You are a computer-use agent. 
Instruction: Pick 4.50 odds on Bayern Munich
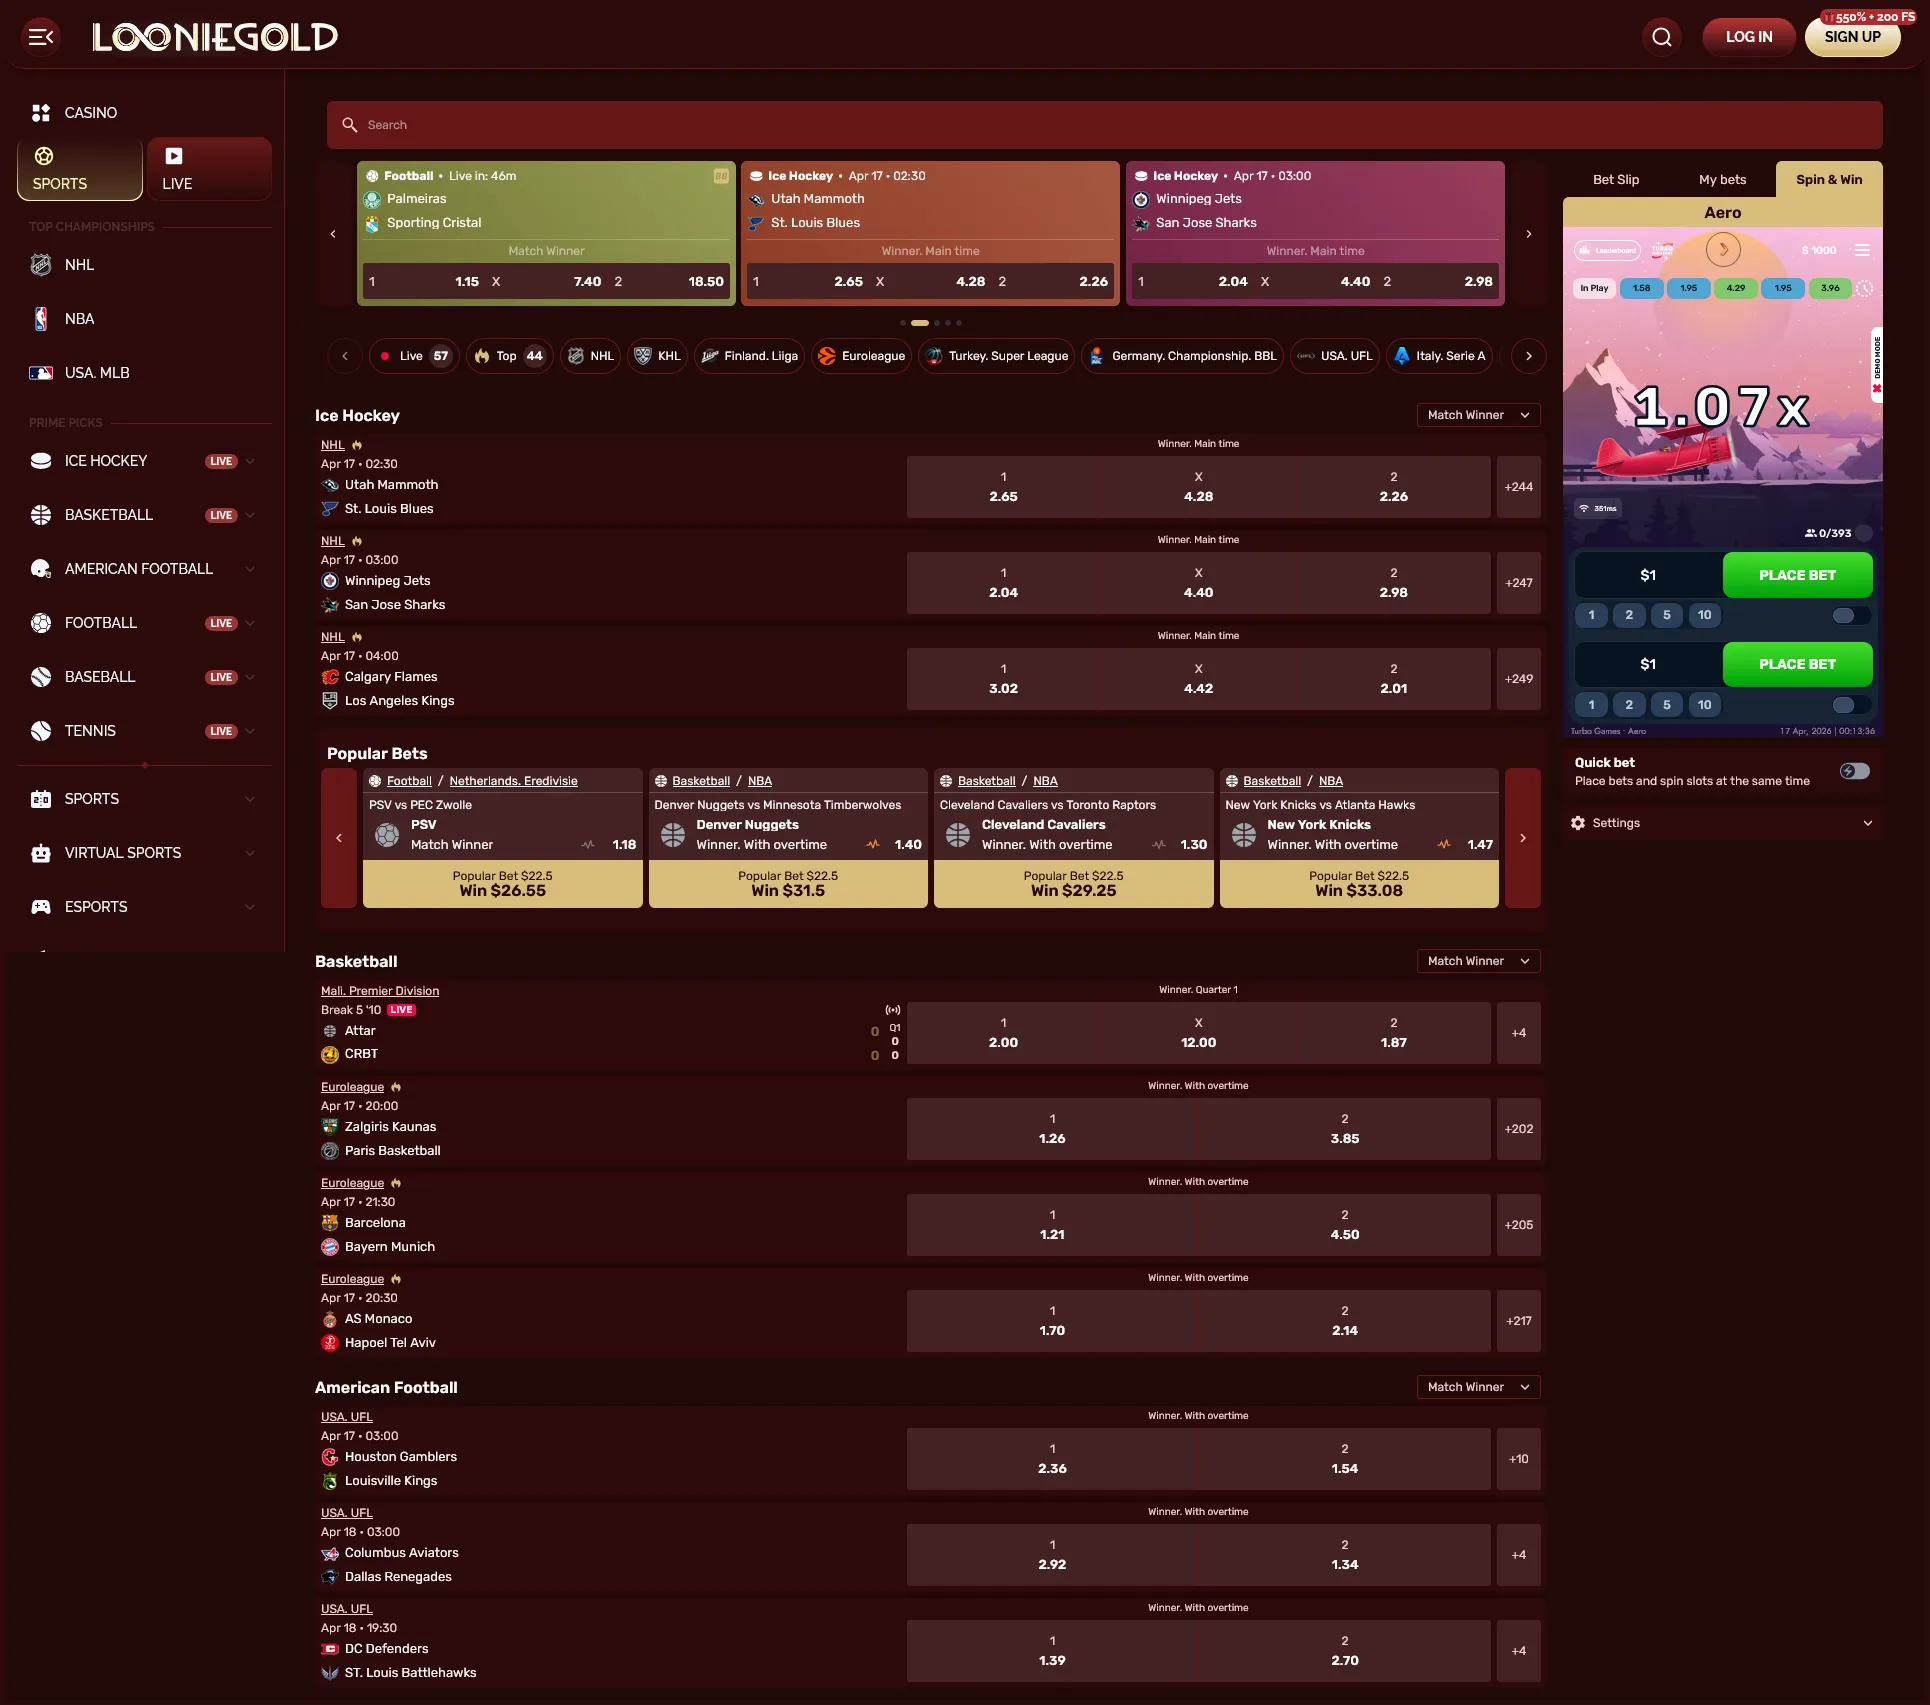tap(1344, 1225)
